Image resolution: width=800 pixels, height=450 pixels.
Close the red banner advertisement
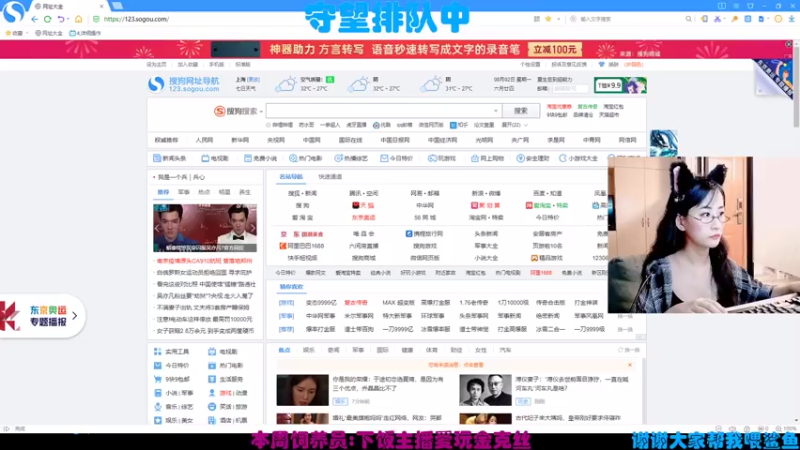click(x=789, y=44)
